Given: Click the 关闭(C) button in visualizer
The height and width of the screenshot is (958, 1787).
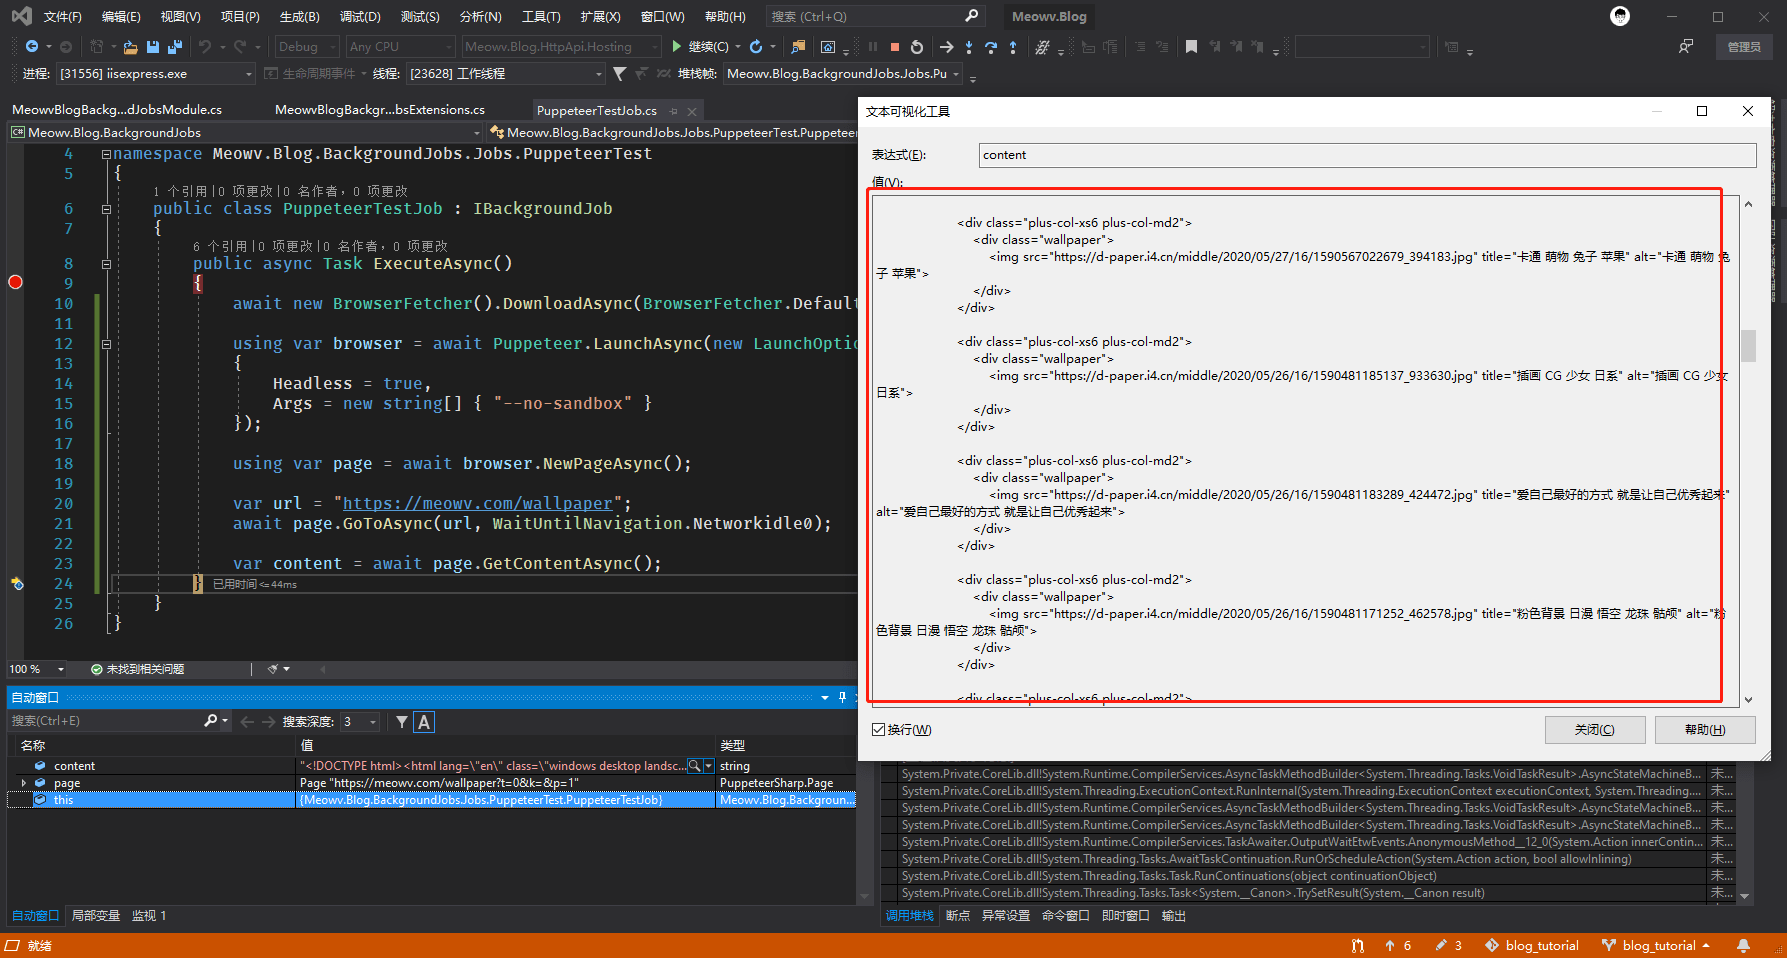Looking at the screenshot, I should (1594, 730).
